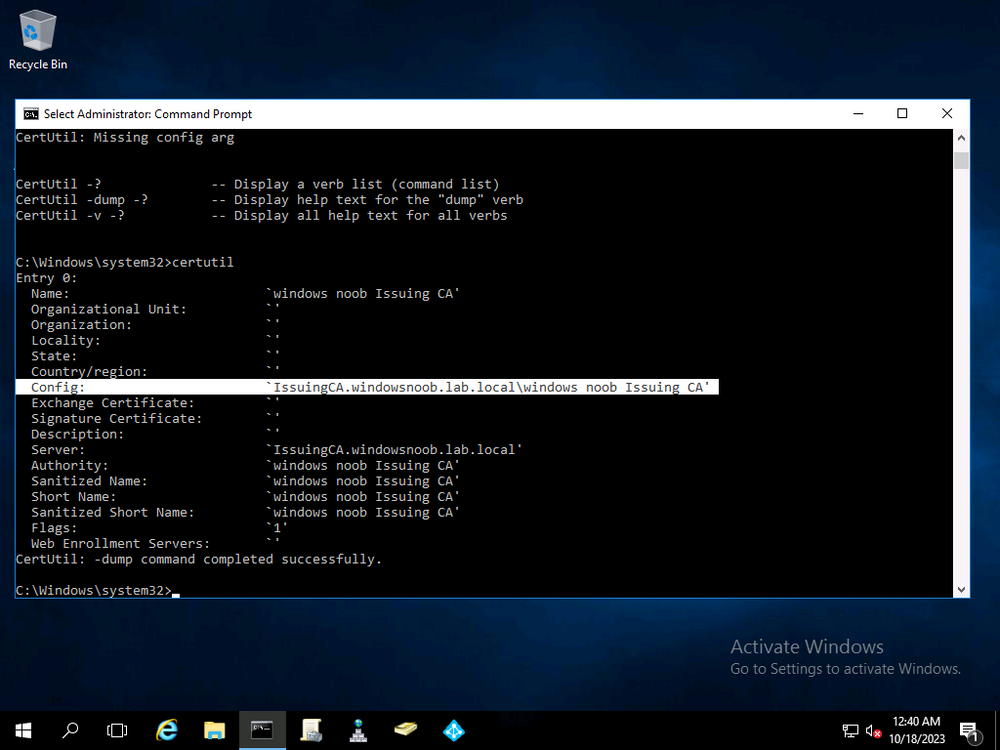Select the Command Prompt taskbar button
This screenshot has width=1000, height=750.
(262, 730)
